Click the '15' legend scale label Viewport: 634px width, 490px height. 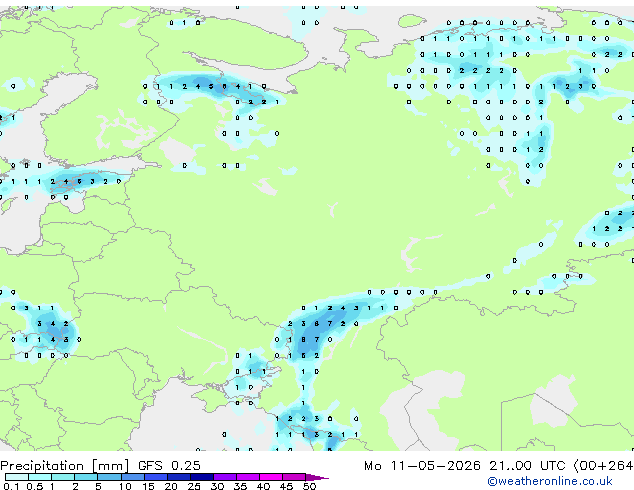tap(148, 486)
